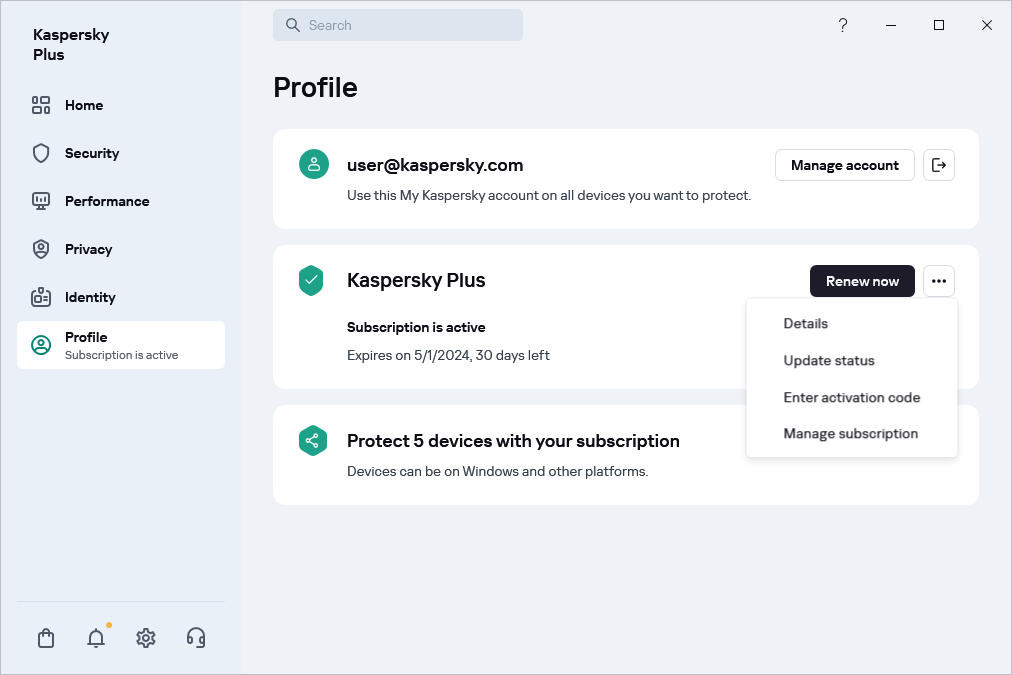Click the green shield subscription icon
The width and height of the screenshot is (1012, 675).
click(313, 281)
